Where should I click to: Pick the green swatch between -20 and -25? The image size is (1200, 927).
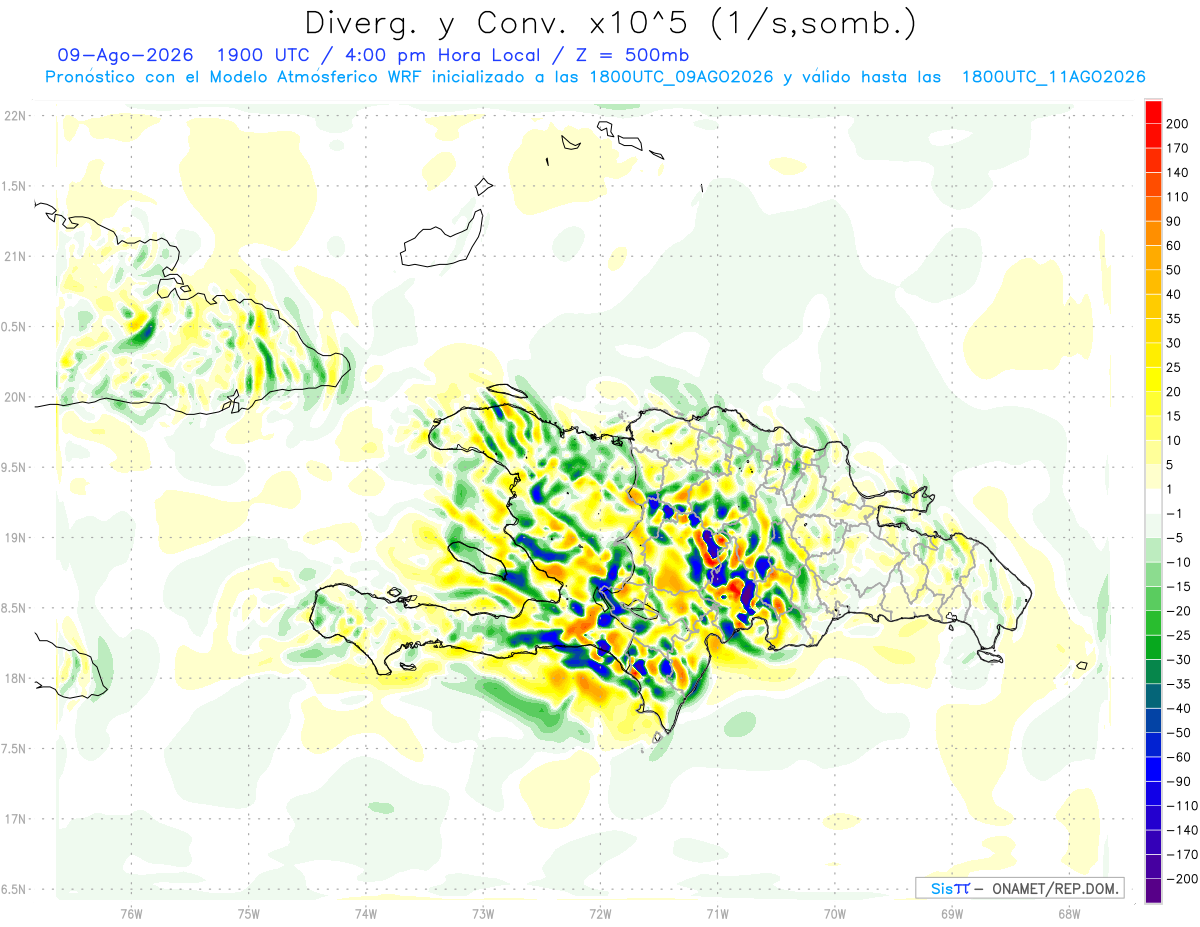coord(1154,623)
